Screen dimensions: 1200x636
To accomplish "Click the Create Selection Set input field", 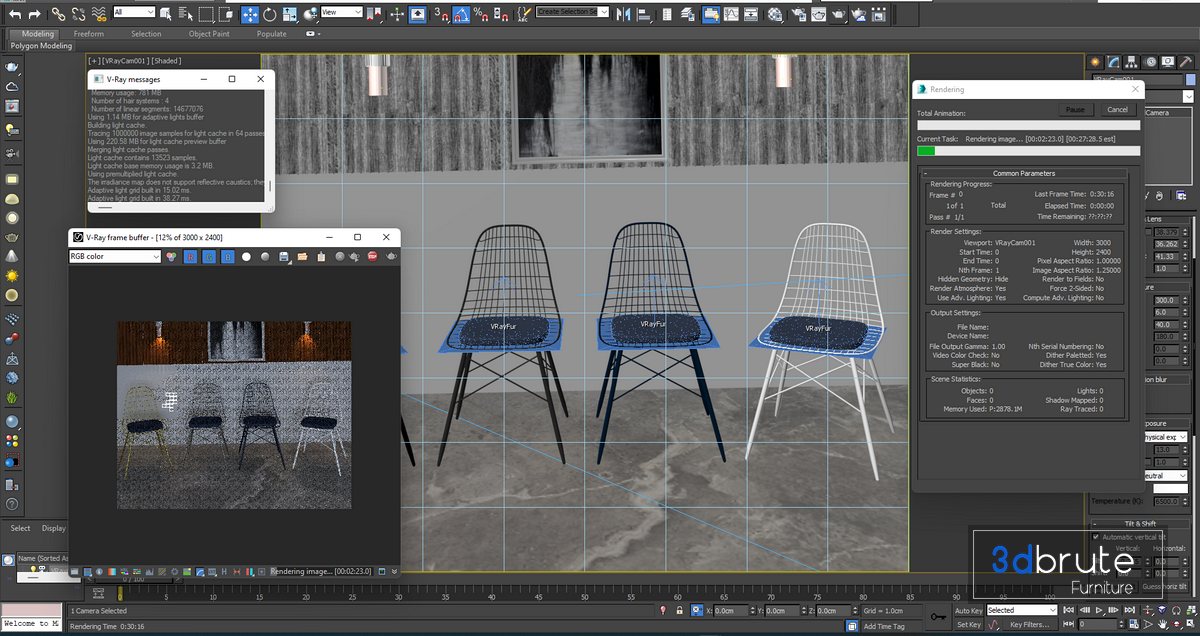I will [566, 12].
